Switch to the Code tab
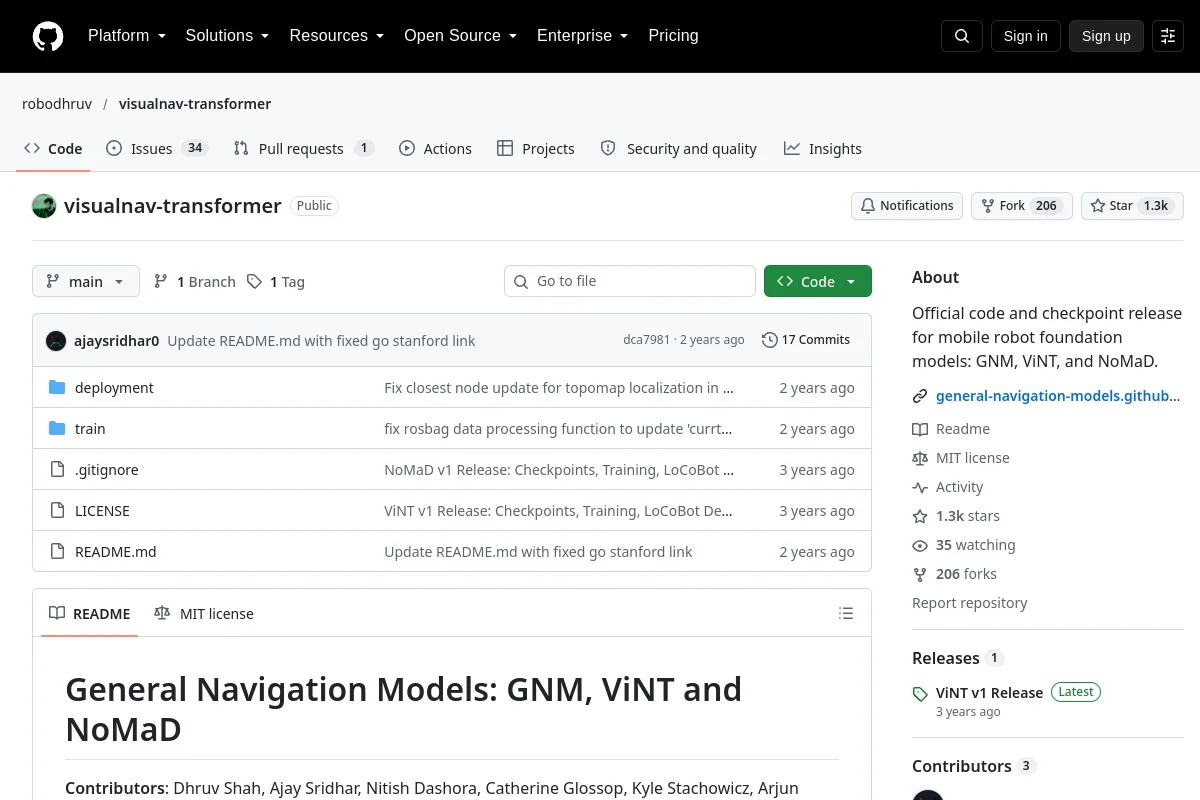Image resolution: width=1200 pixels, height=800 pixels. (53, 149)
